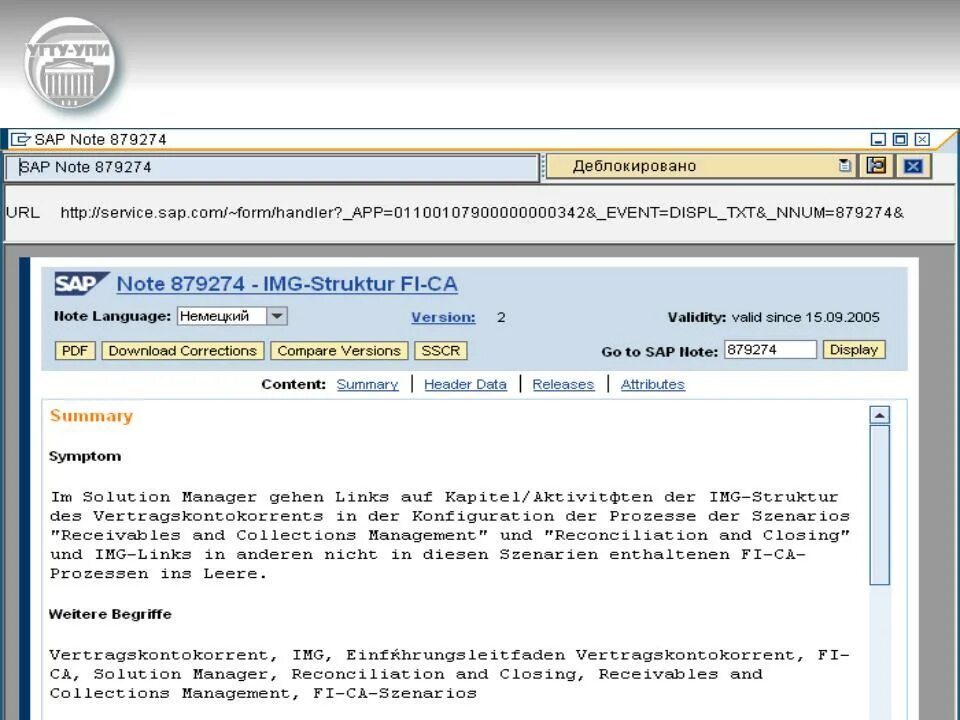This screenshot has height=720, width=960.
Task: Click the Немецкий language combo box
Action: [232, 316]
